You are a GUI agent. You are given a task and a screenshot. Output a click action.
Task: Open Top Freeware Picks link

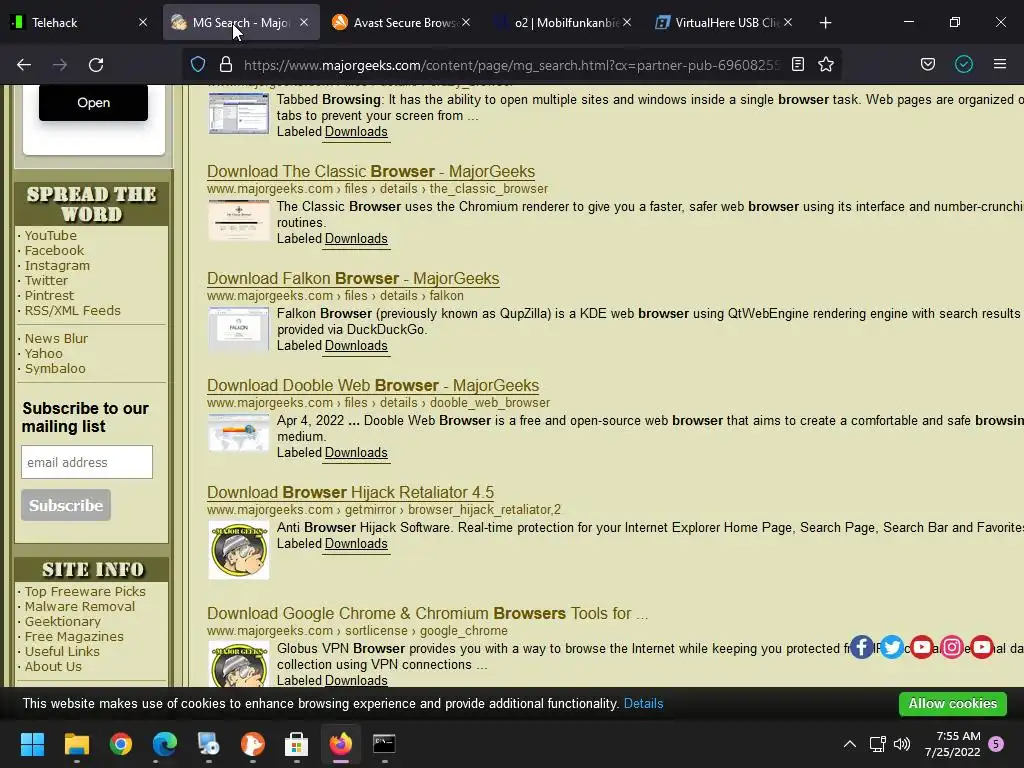pos(85,591)
